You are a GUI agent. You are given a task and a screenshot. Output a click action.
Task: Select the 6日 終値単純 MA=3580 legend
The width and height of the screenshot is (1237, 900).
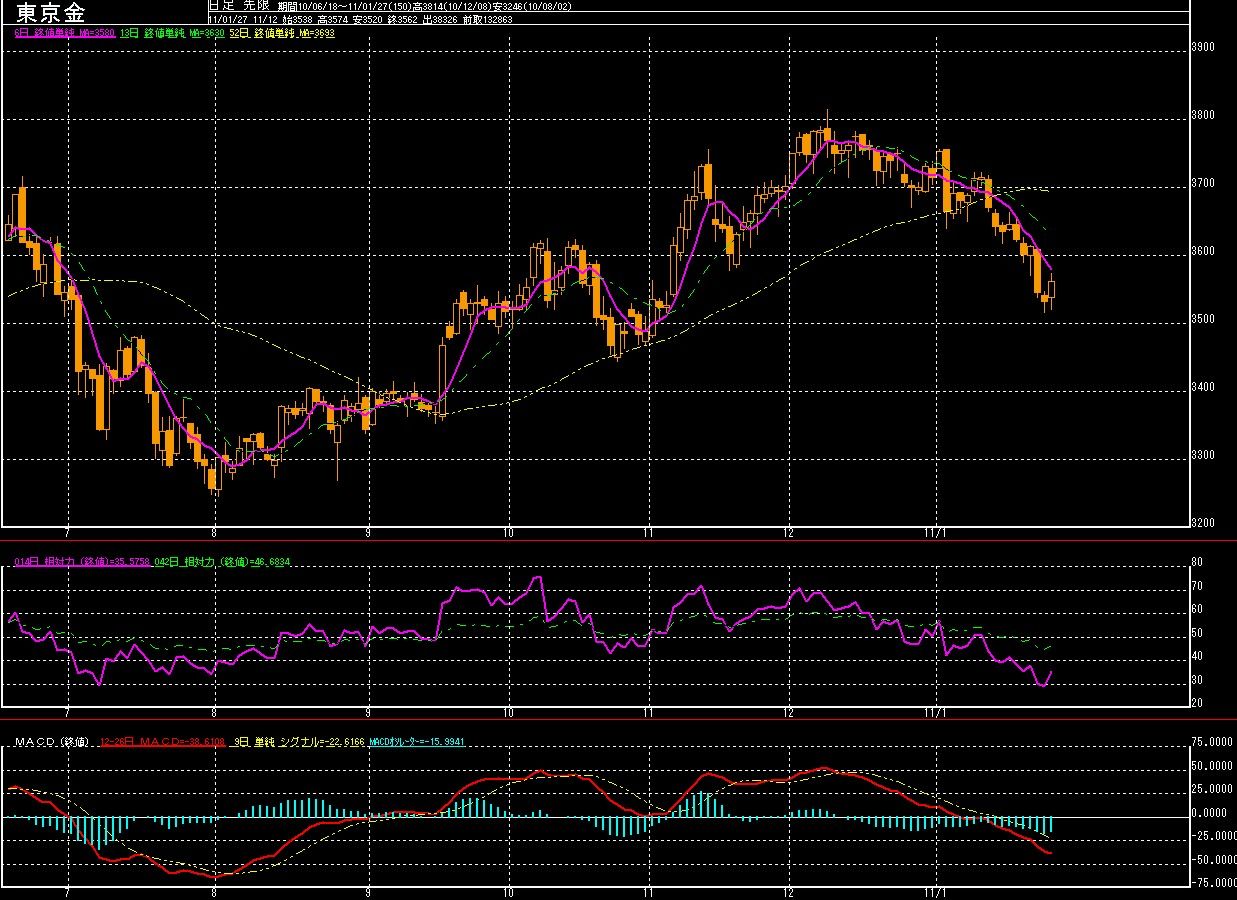[x=64, y=33]
